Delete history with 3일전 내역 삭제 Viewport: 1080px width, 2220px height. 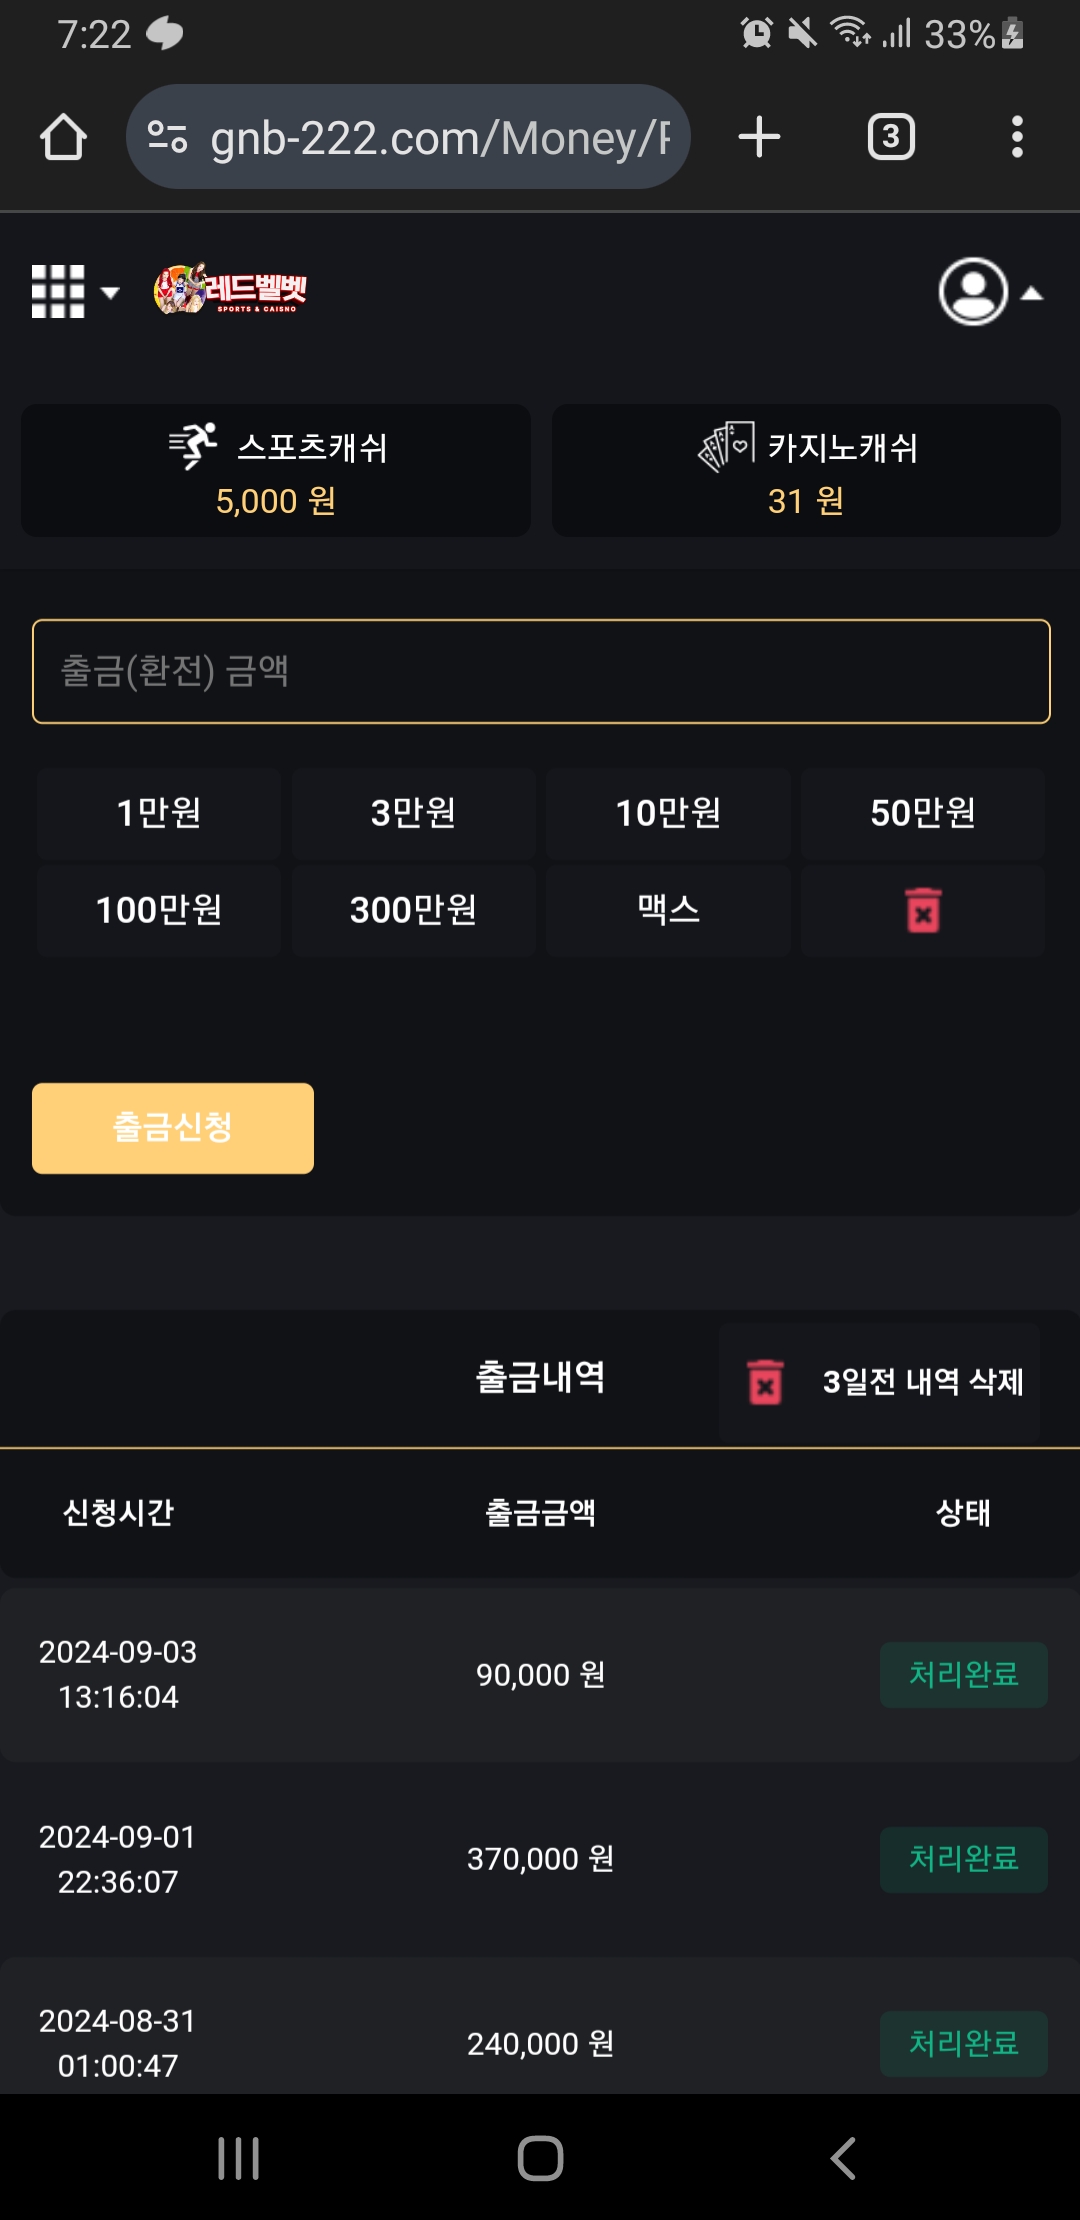tap(880, 1382)
